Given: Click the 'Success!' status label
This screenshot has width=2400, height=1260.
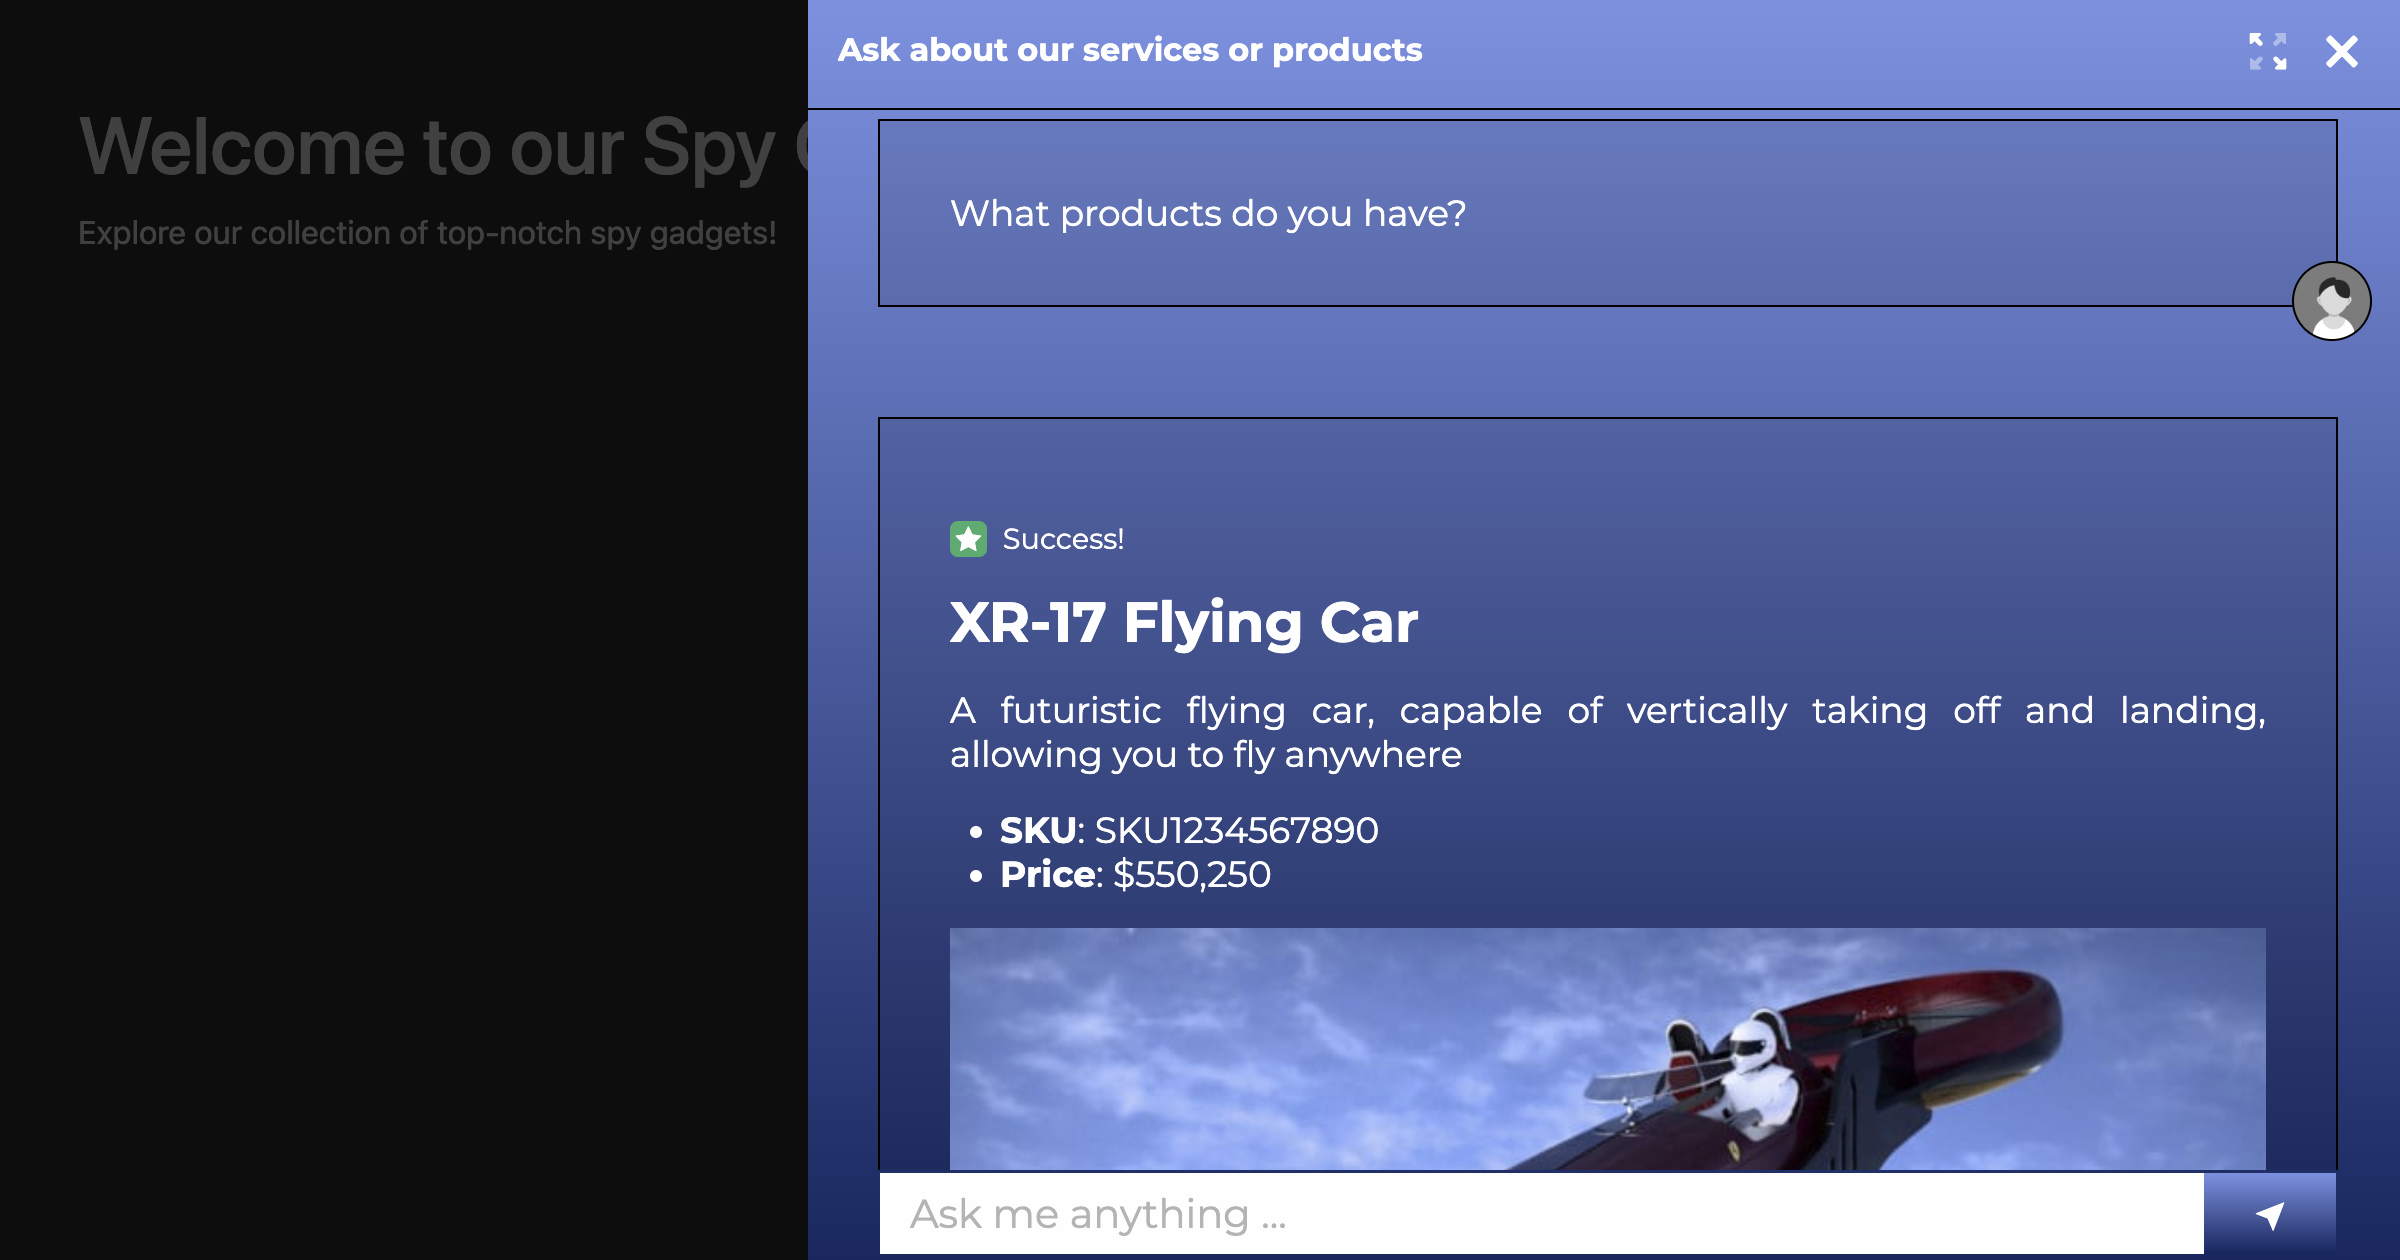Looking at the screenshot, I should coord(1063,539).
